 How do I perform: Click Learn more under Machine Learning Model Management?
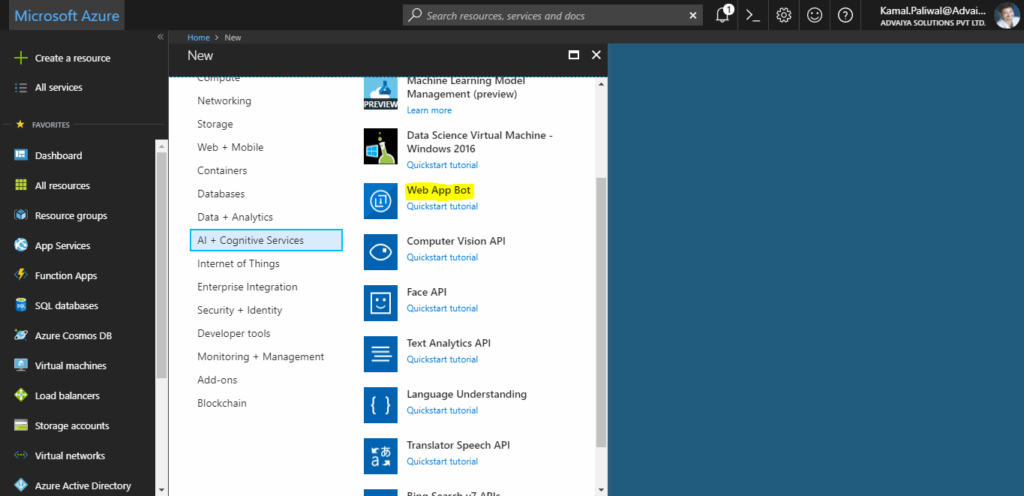click(429, 110)
